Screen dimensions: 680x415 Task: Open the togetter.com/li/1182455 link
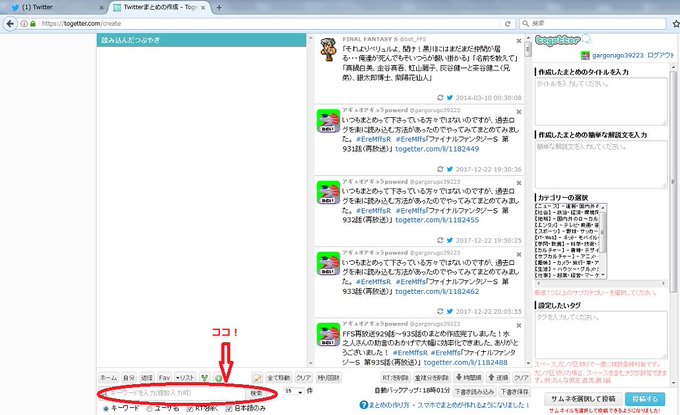(437, 220)
